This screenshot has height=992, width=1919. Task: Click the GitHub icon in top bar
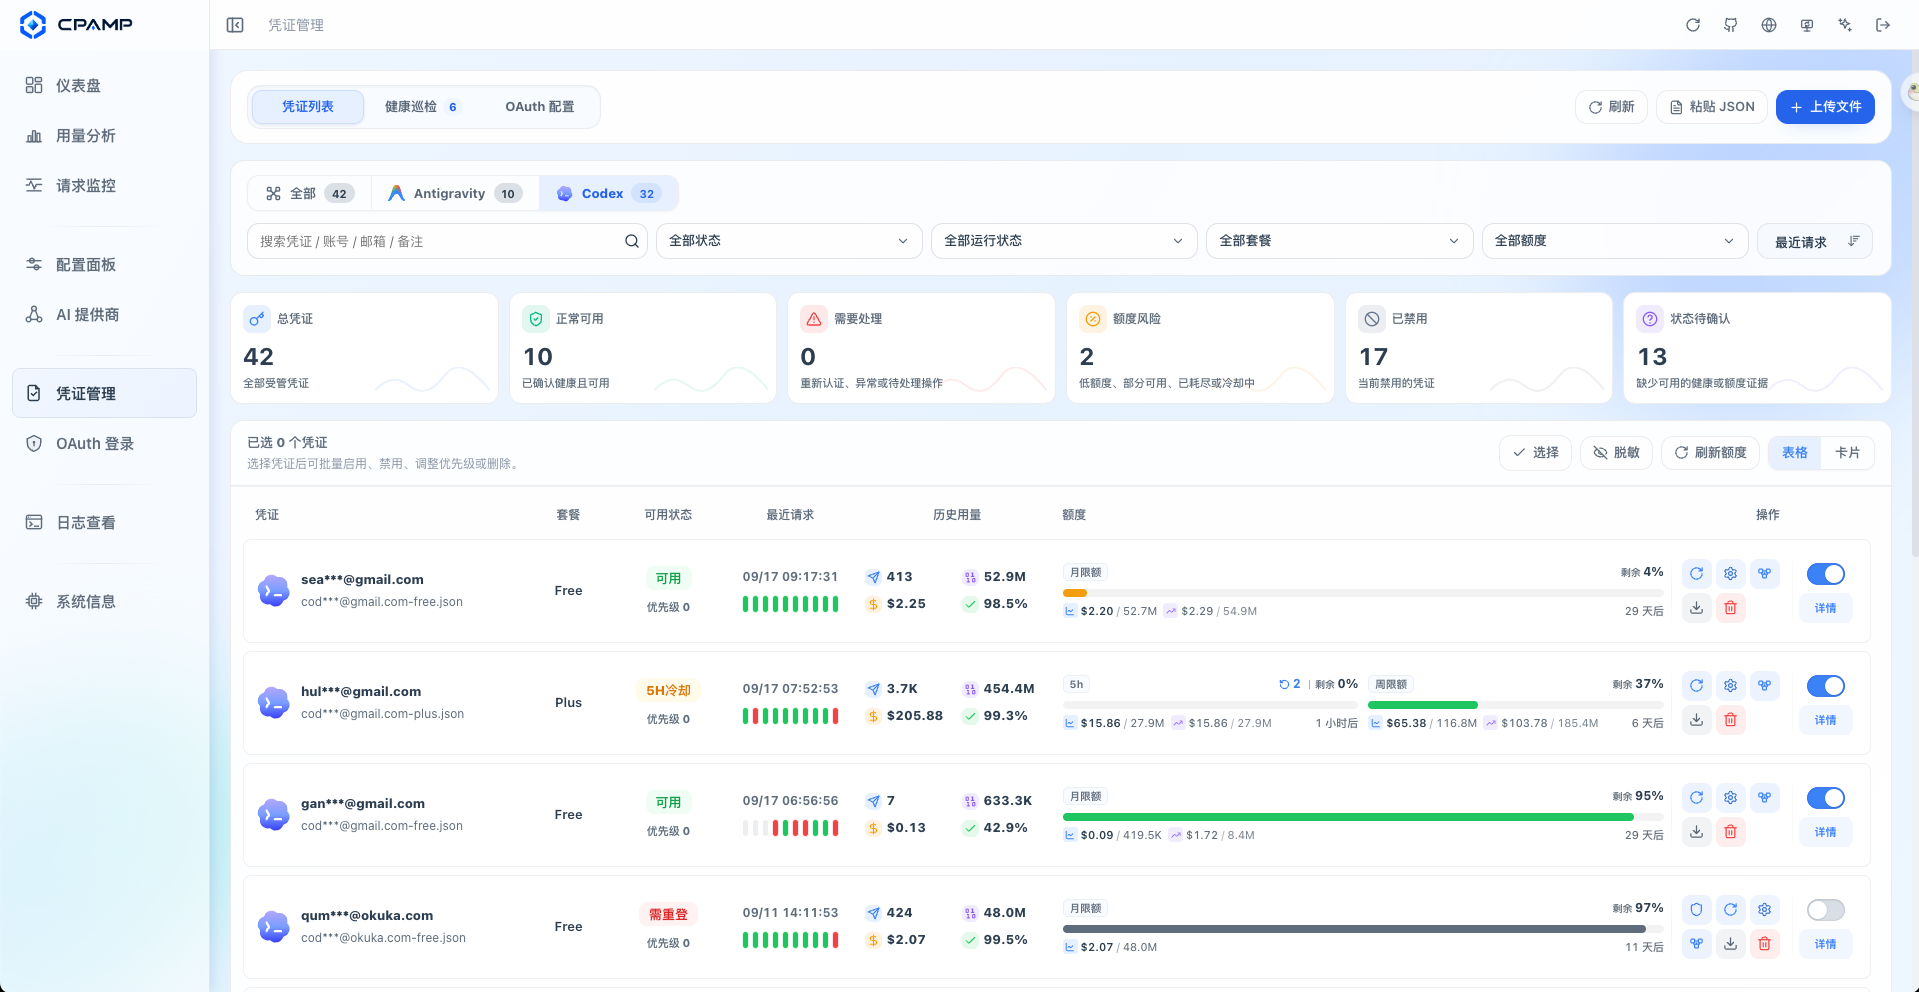pyautogui.click(x=1731, y=25)
